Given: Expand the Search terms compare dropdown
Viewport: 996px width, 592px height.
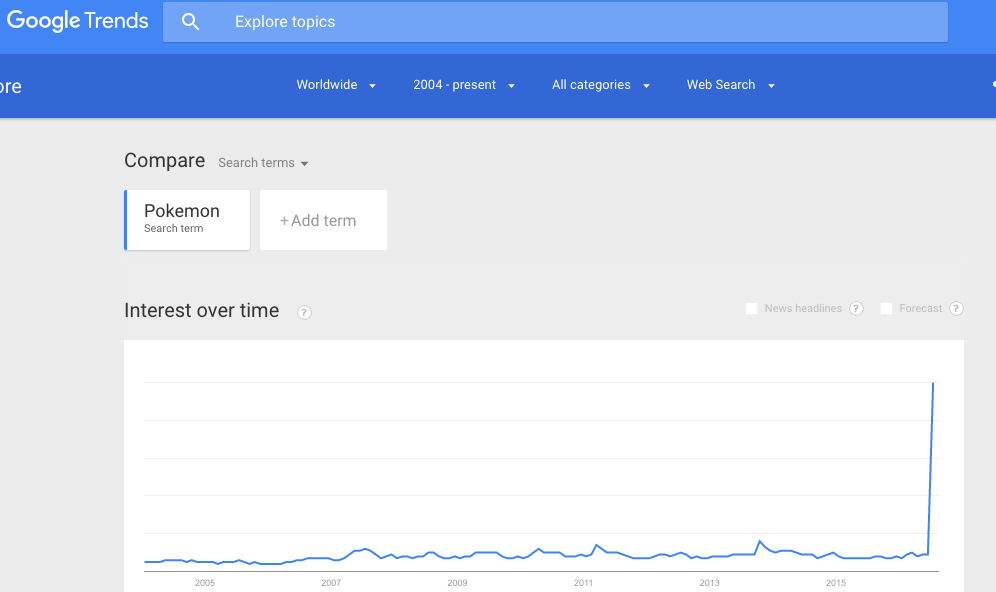Looking at the screenshot, I should [263, 163].
